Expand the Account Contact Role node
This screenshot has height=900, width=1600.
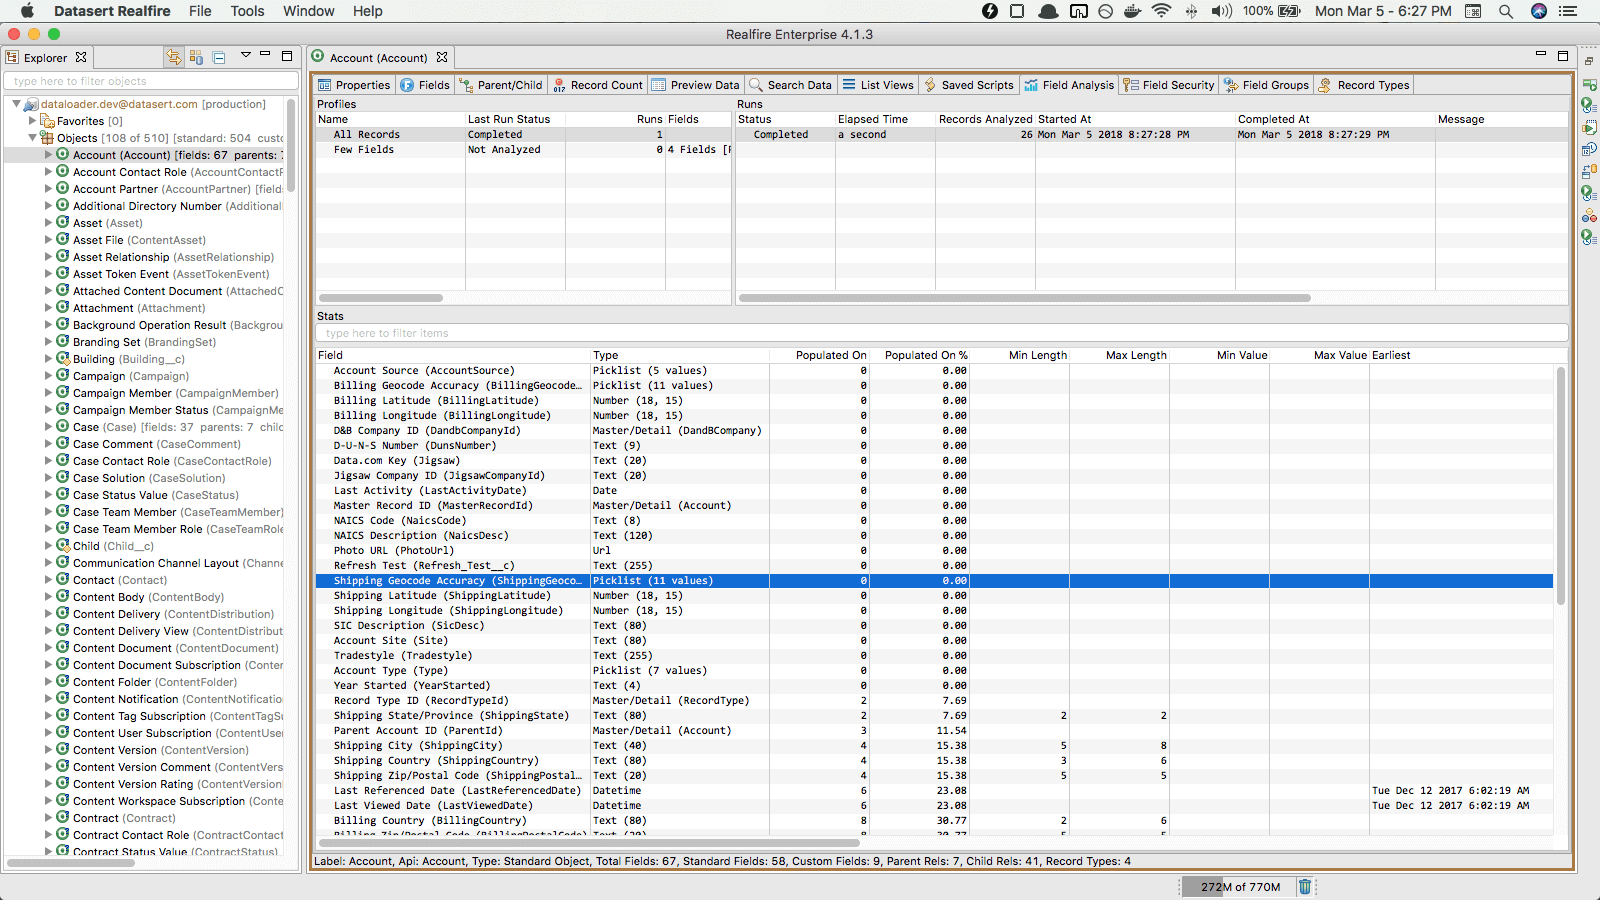click(48, 172)
